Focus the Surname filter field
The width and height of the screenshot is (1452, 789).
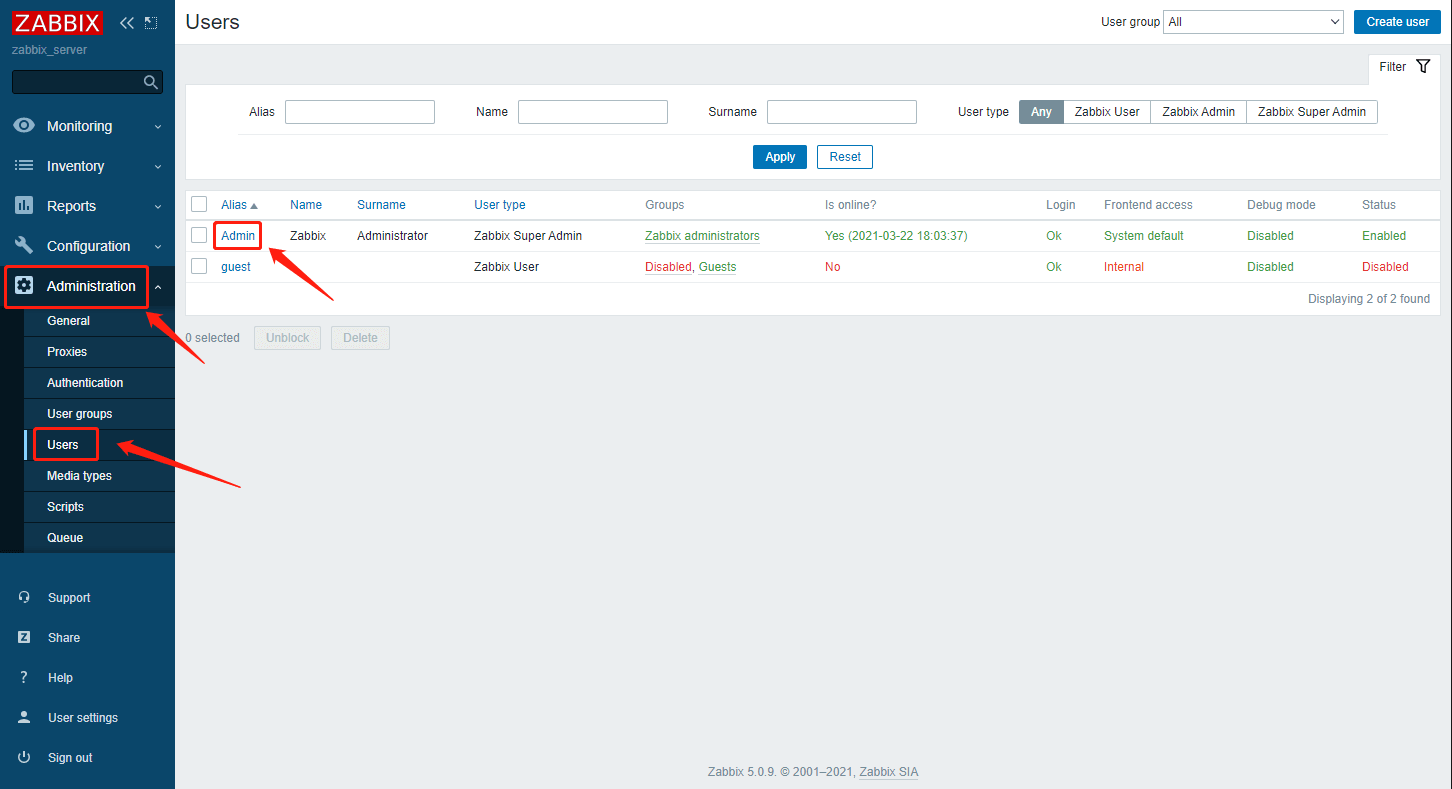pyautogui.click(x=842, y=112)
